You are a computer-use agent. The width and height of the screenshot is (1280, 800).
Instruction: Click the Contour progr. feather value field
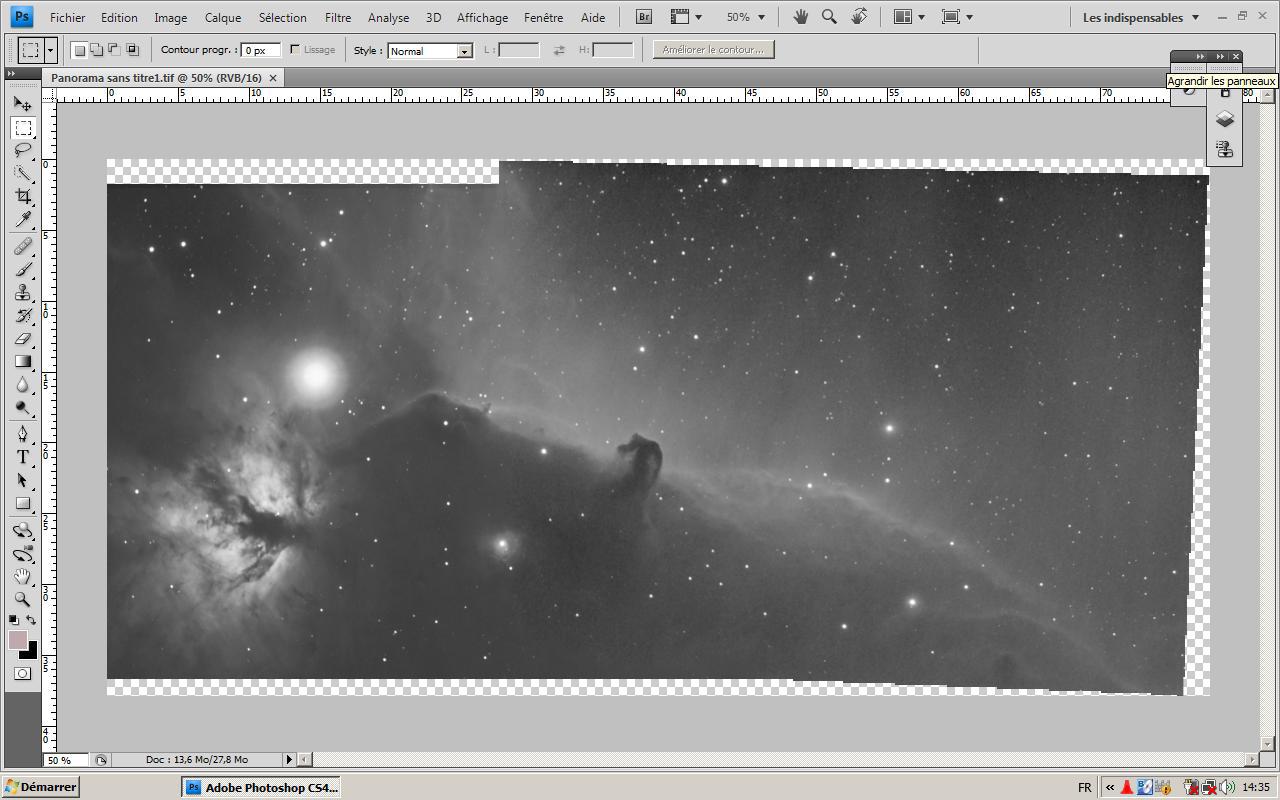click(x=262, y=50)
